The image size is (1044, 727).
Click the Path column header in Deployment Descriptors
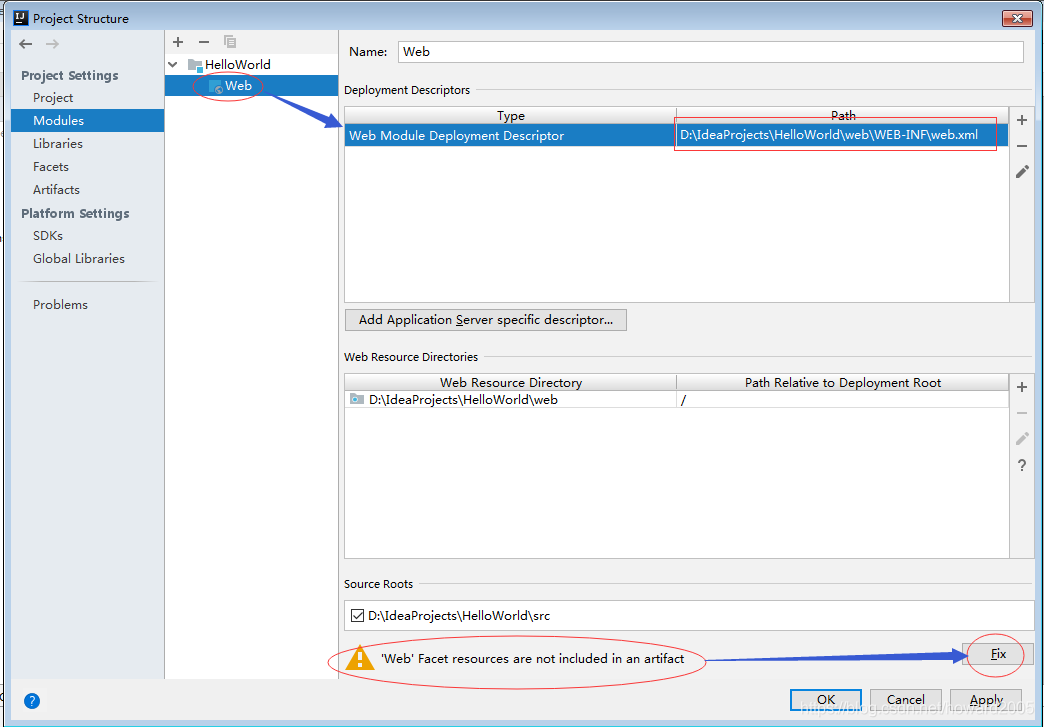pos(843,116)
